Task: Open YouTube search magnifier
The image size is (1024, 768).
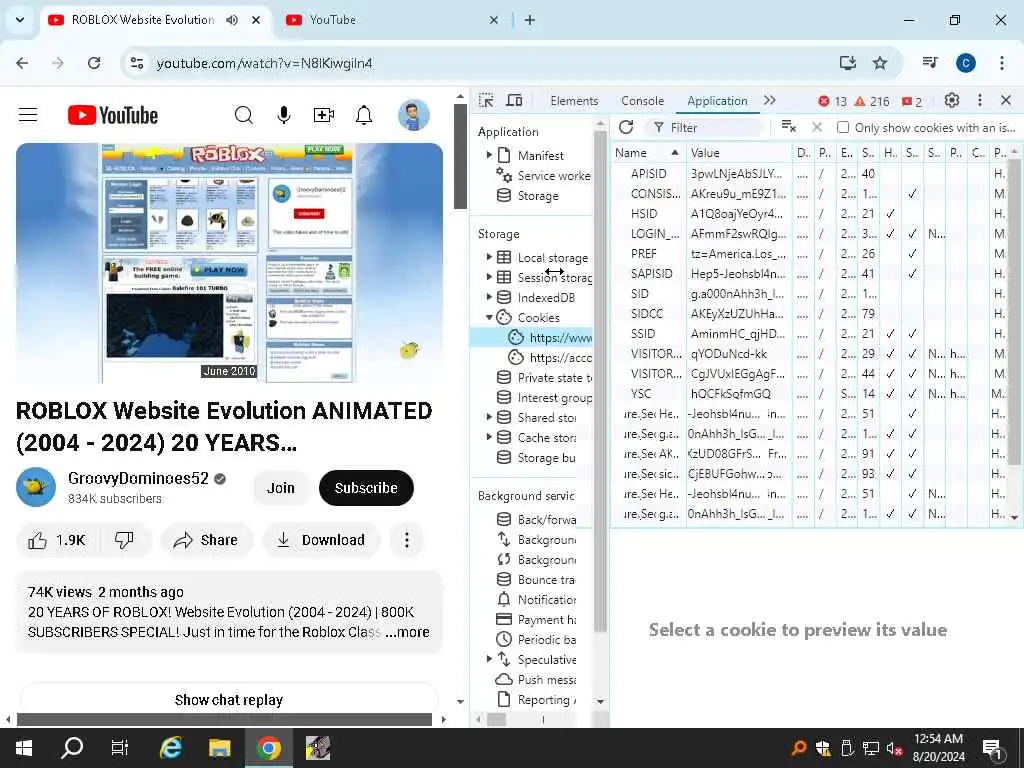Action: [x=244, y=116]
